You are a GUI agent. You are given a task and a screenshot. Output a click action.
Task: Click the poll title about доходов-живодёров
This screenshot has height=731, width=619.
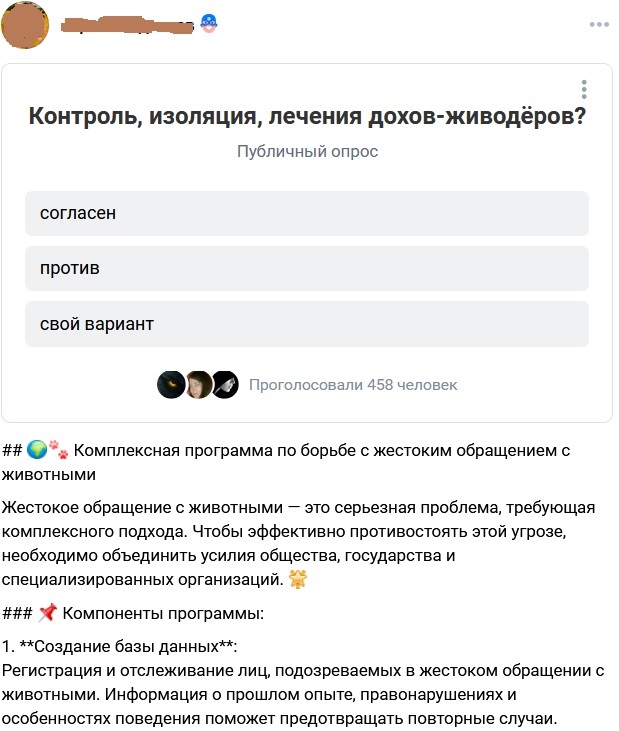click(307, 117)
